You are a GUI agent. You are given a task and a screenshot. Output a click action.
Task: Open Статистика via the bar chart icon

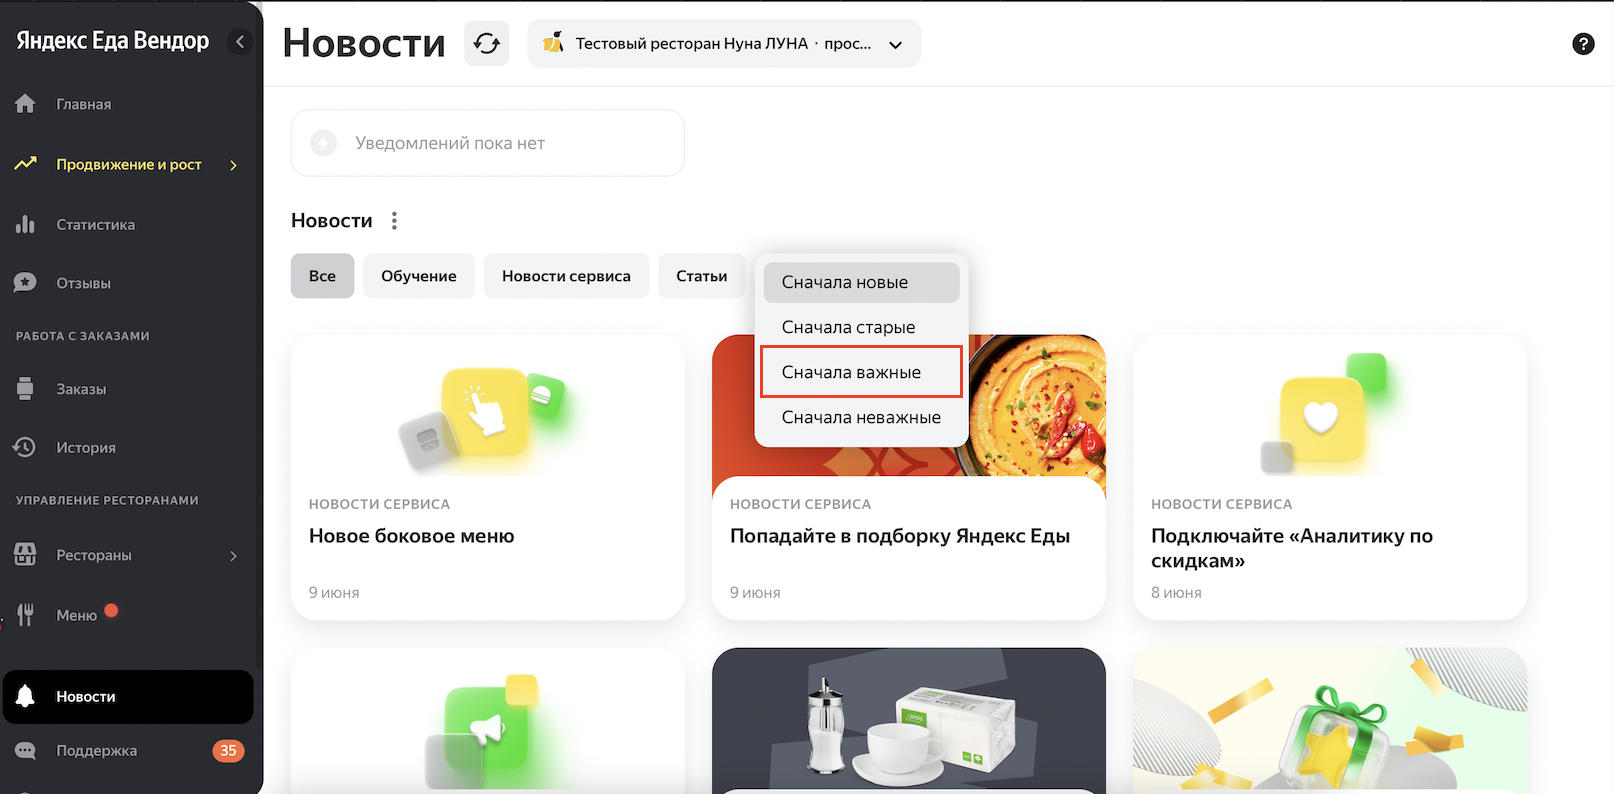point(26,225)
